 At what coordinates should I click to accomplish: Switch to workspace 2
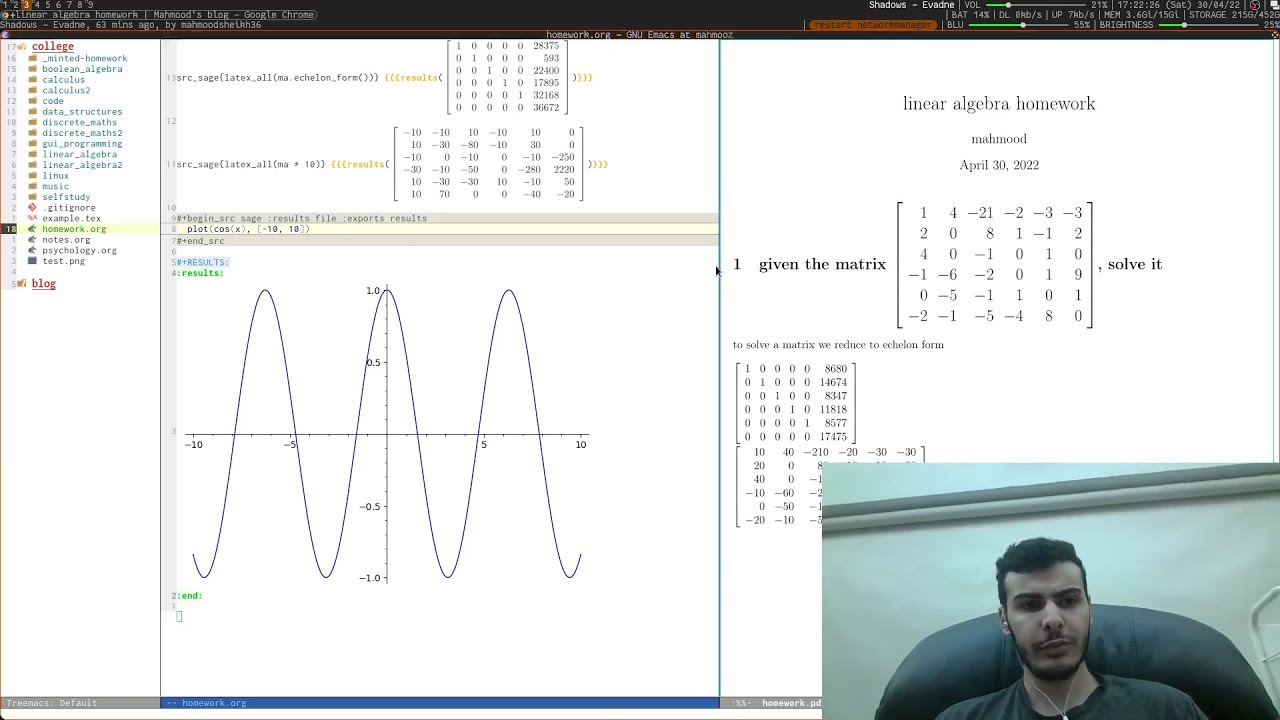pos(15,5)
